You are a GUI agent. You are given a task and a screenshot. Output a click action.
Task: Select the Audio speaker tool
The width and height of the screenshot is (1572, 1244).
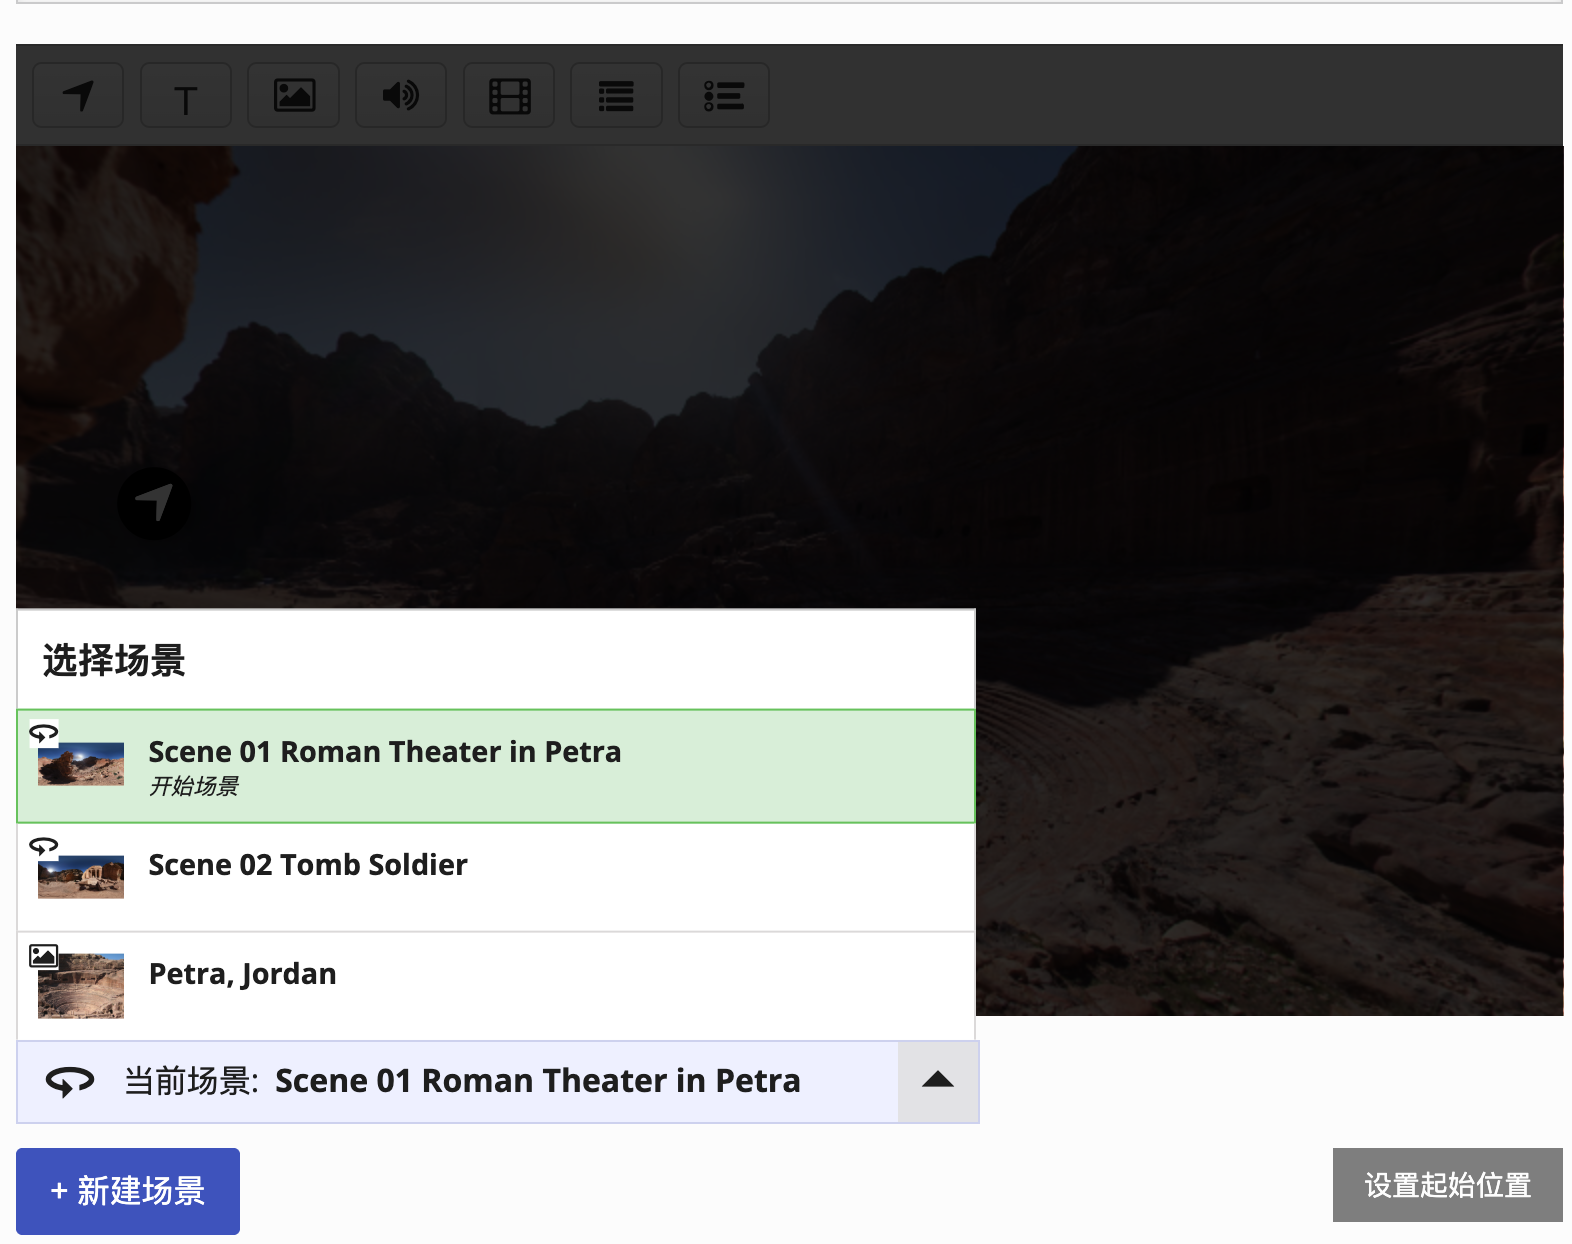click(401, 96)
